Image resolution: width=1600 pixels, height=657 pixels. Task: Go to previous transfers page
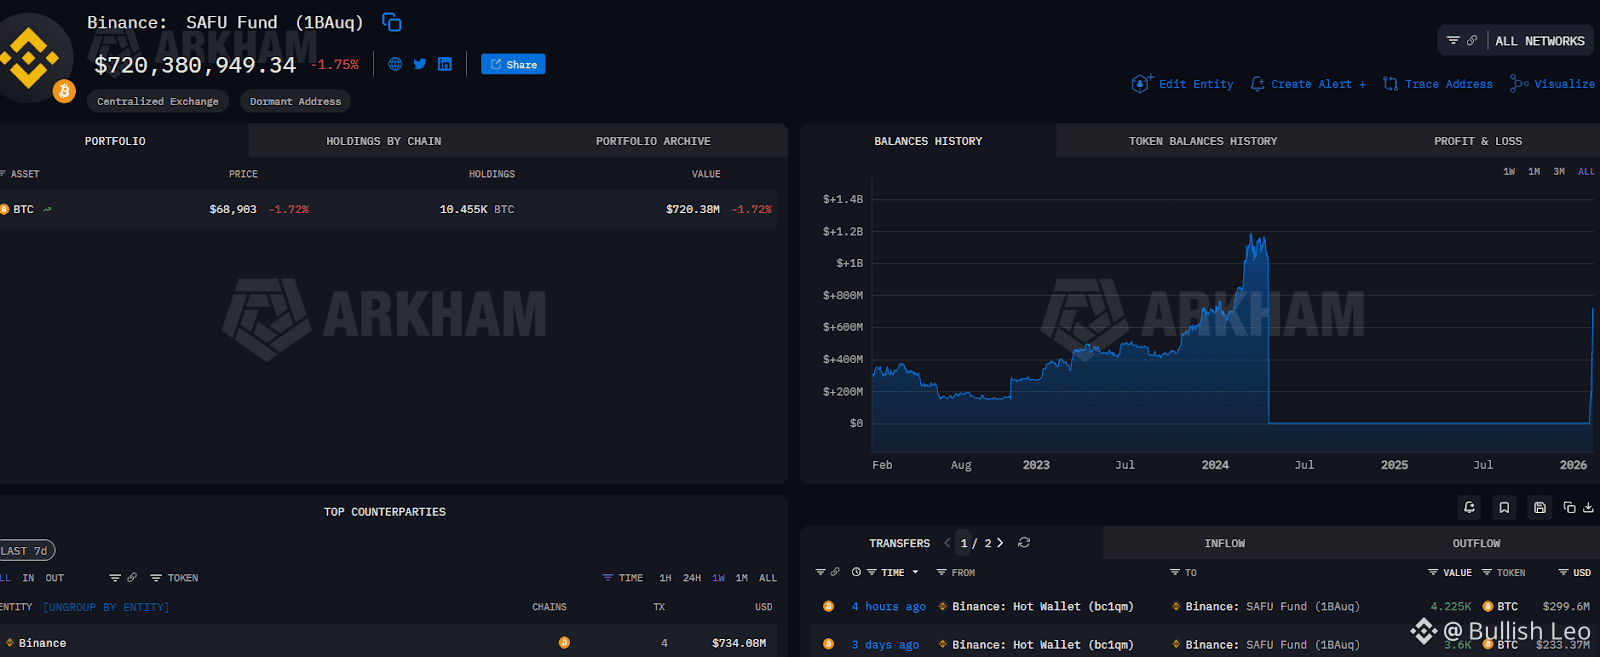(x=947, y=543)
